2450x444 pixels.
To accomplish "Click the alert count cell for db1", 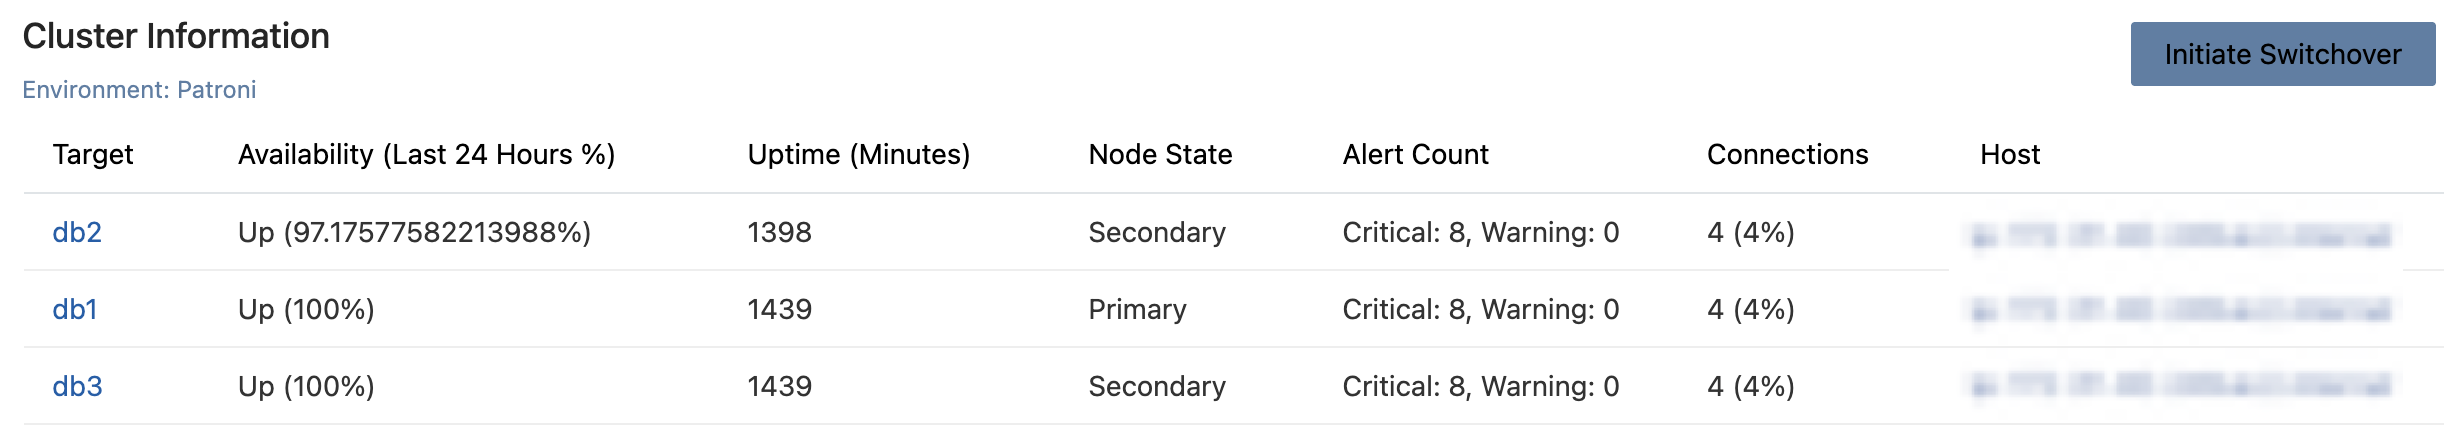I will (x=1480, y=309).
